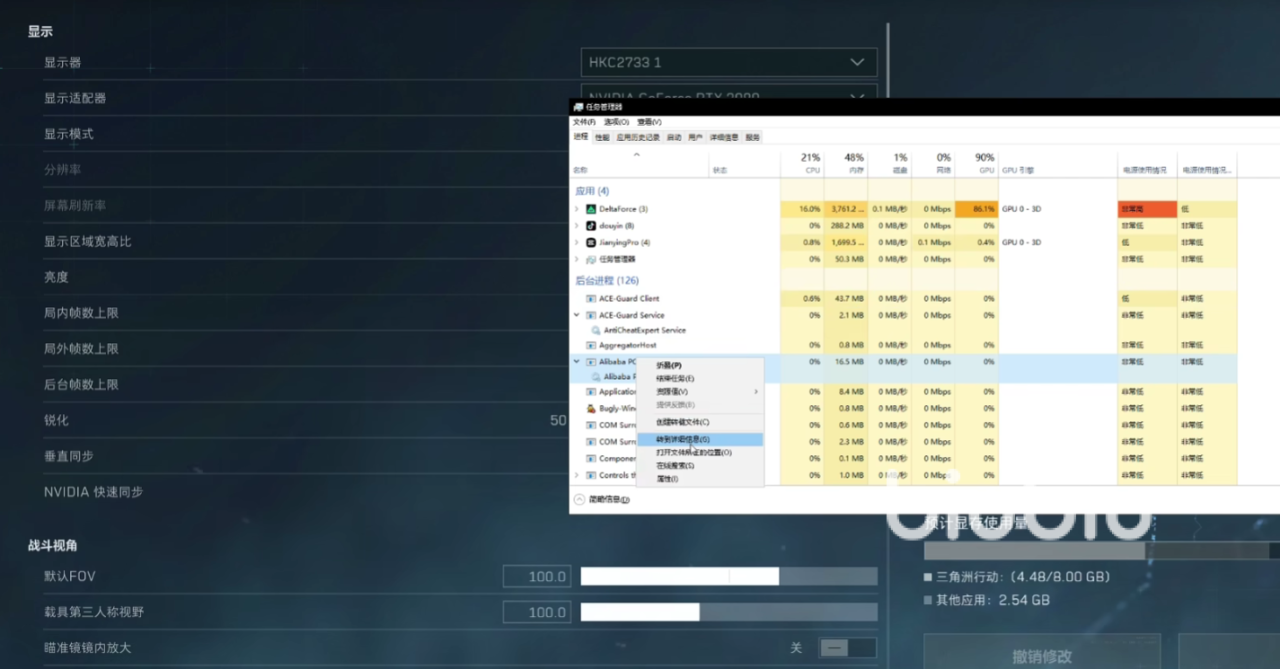The height and width of the screenshot is (669, 1280).
Task: Click the Task Manager process row icon
Action: pos(591,259)
